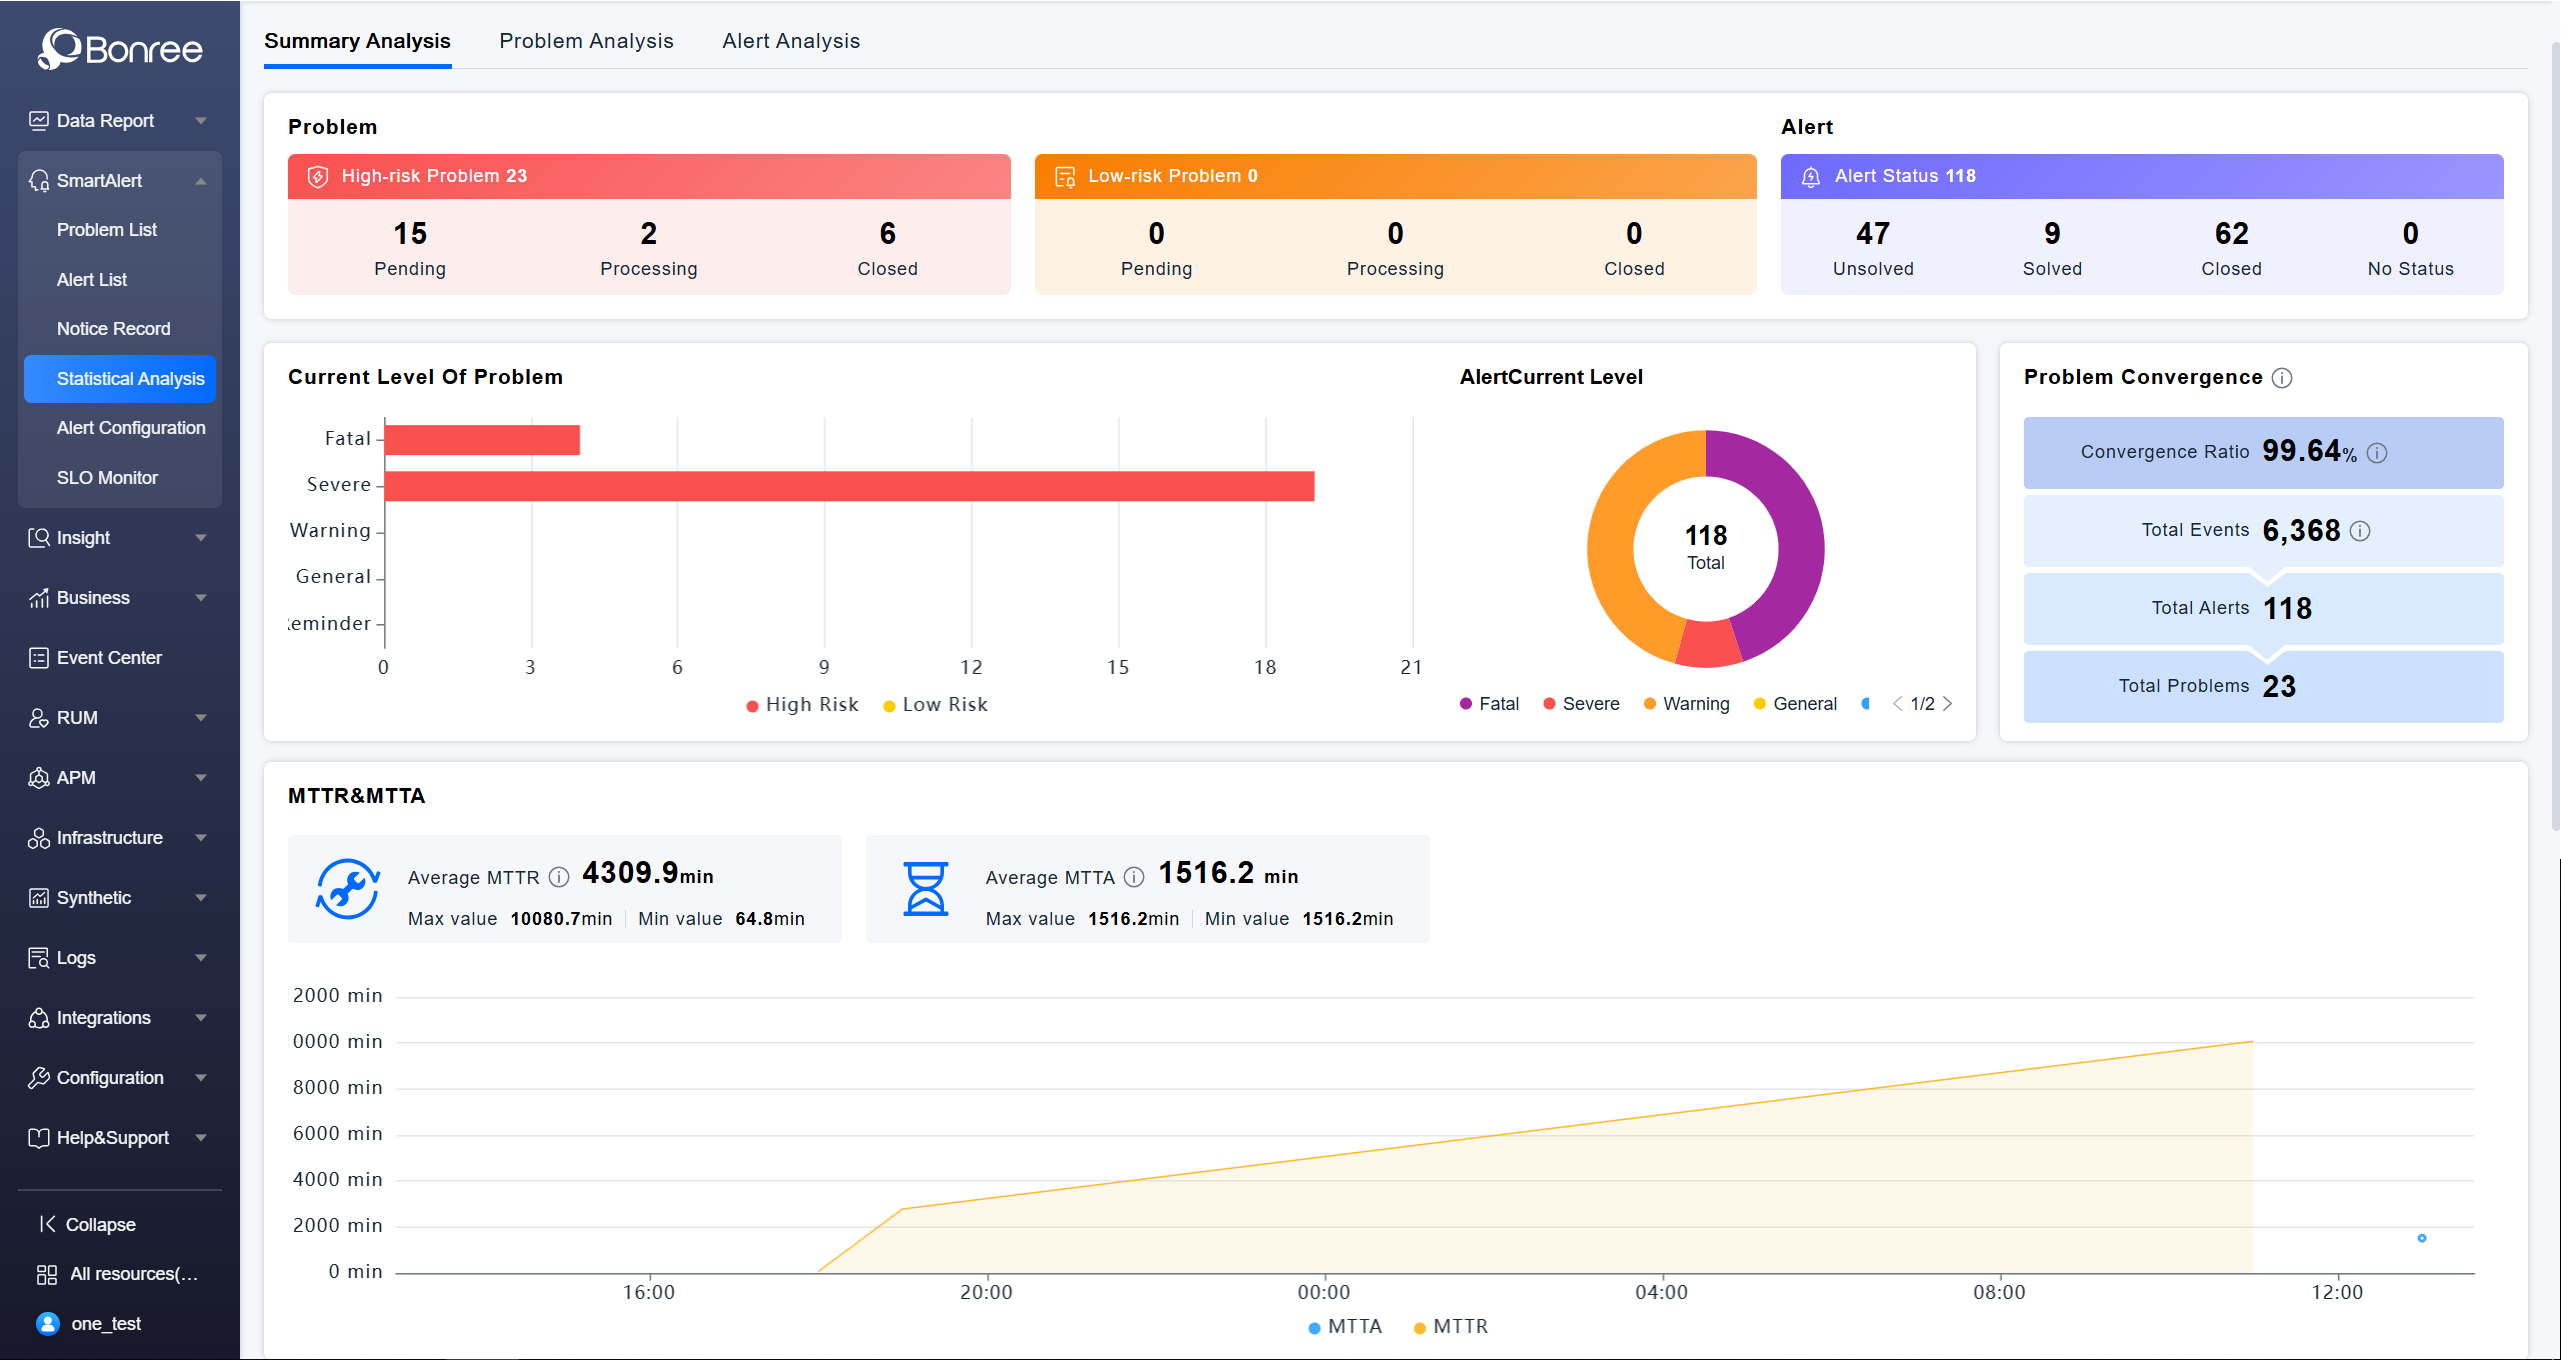Click the Bonree logo
Image resolution: width=2561 pixels, height=1360 pixels.
(x=119, y=48)
